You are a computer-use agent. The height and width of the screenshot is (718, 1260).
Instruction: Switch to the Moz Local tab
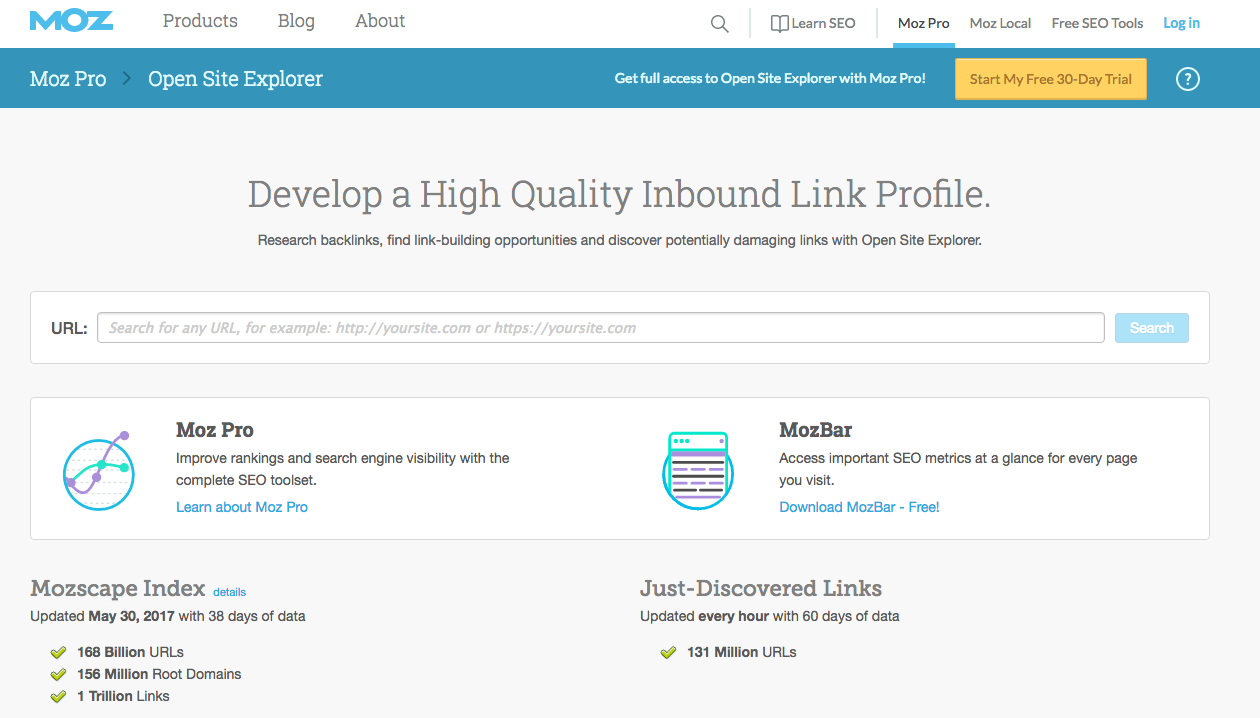click(x=1000, y=23)
